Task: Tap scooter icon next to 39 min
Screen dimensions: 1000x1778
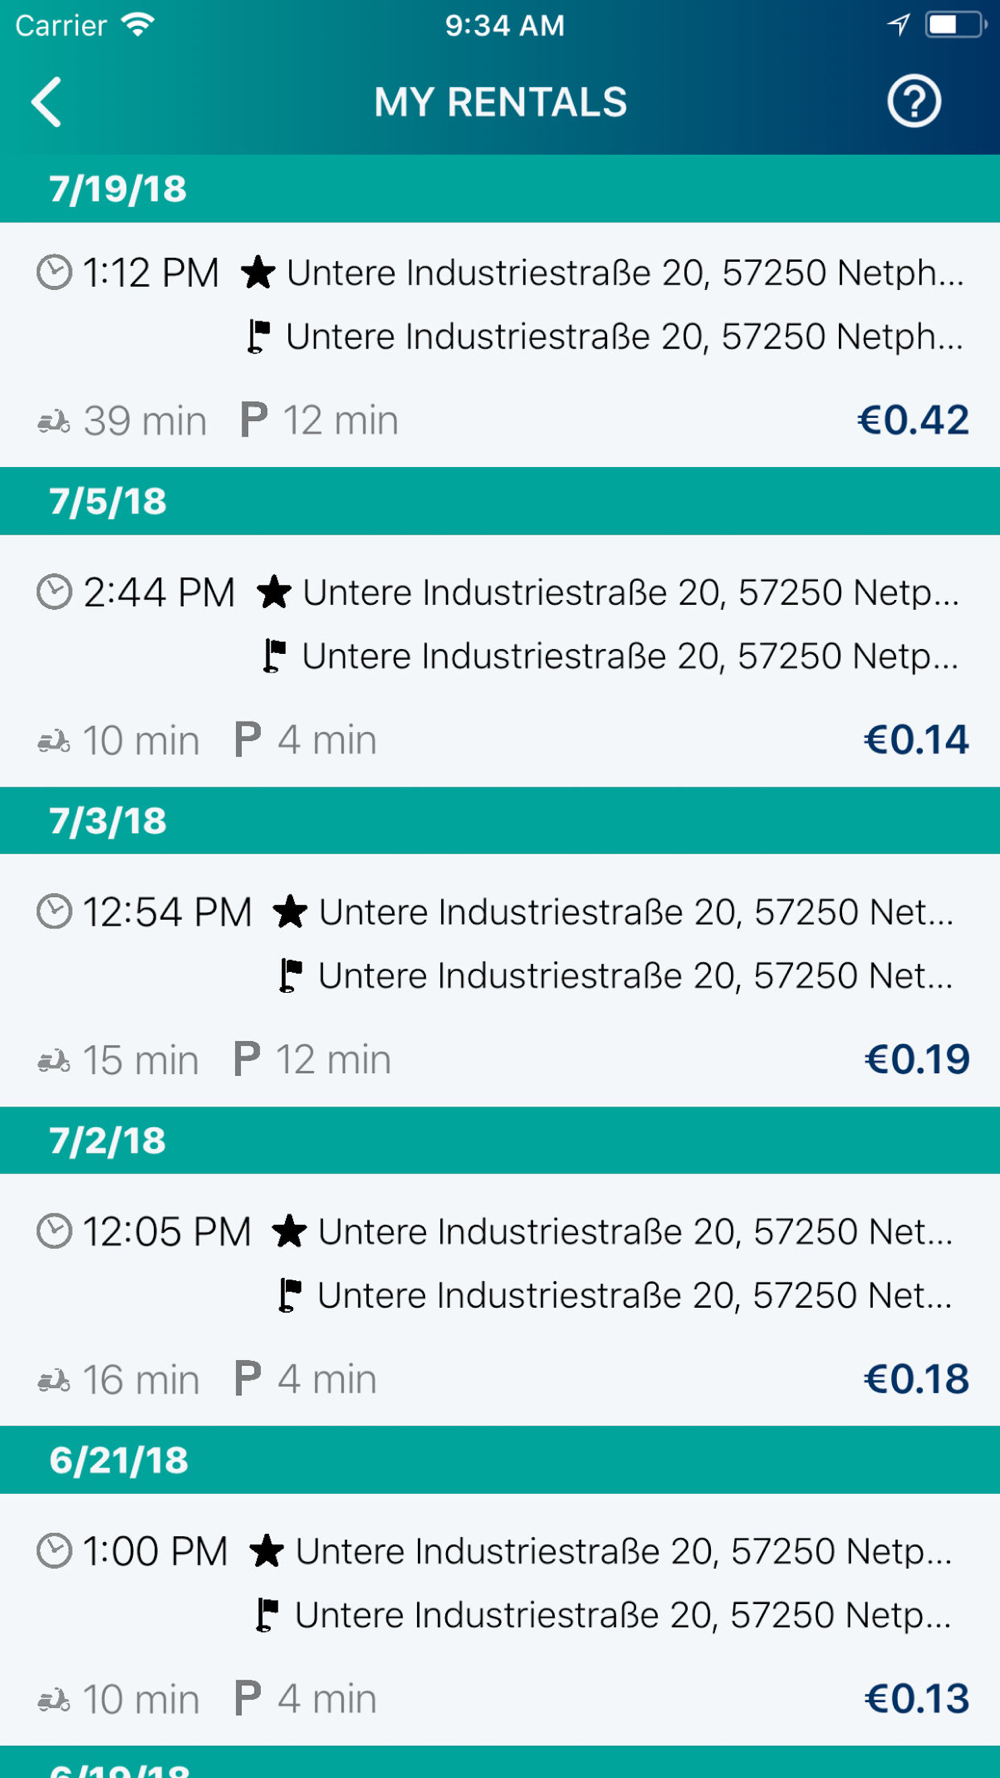Action: point(54,422)
